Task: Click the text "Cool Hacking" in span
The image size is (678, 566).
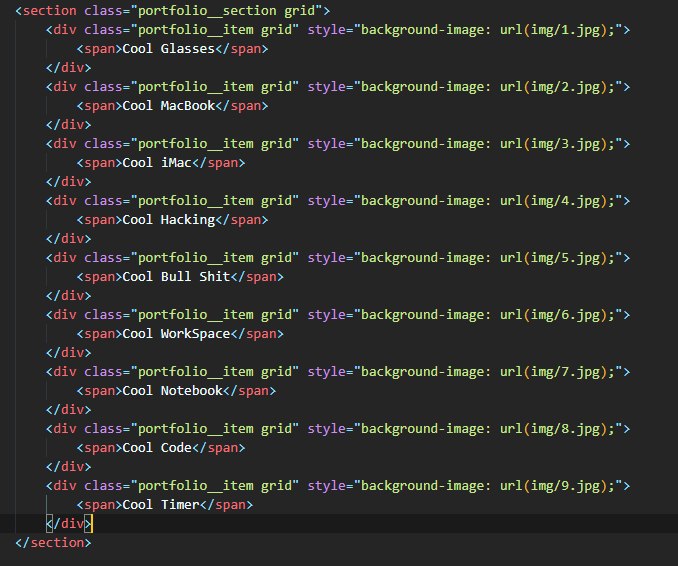Action: pos(169,220)
